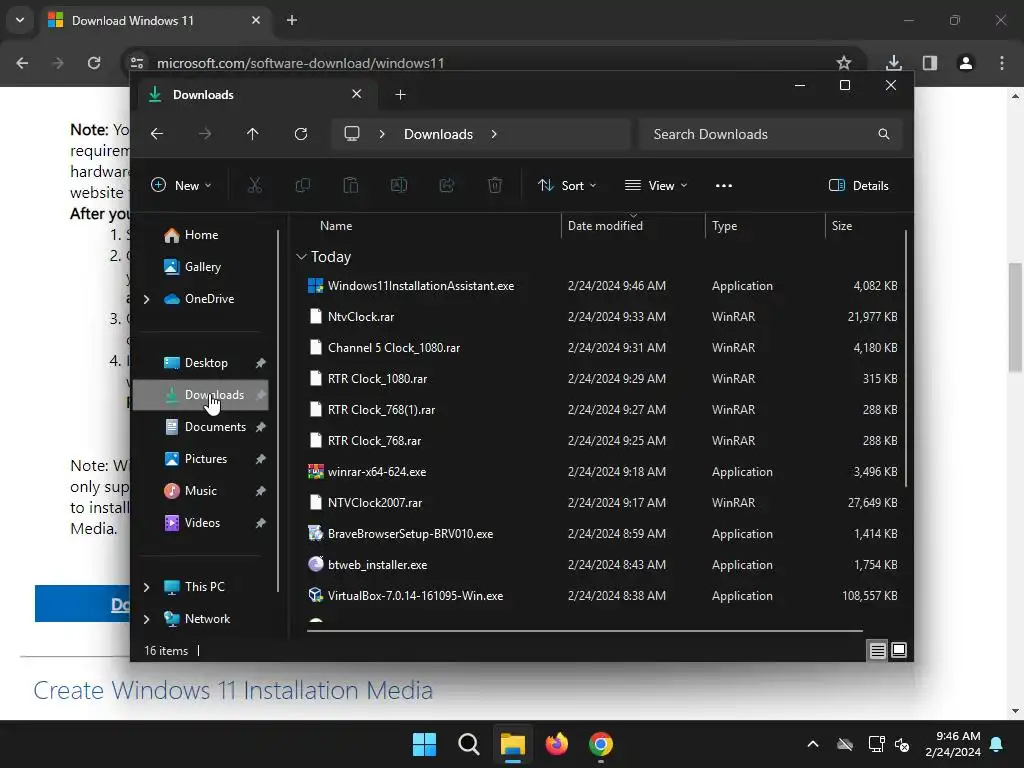Screen dimensions: 1024x768
Task: Open notification bell in system tray
Action: 997,744
